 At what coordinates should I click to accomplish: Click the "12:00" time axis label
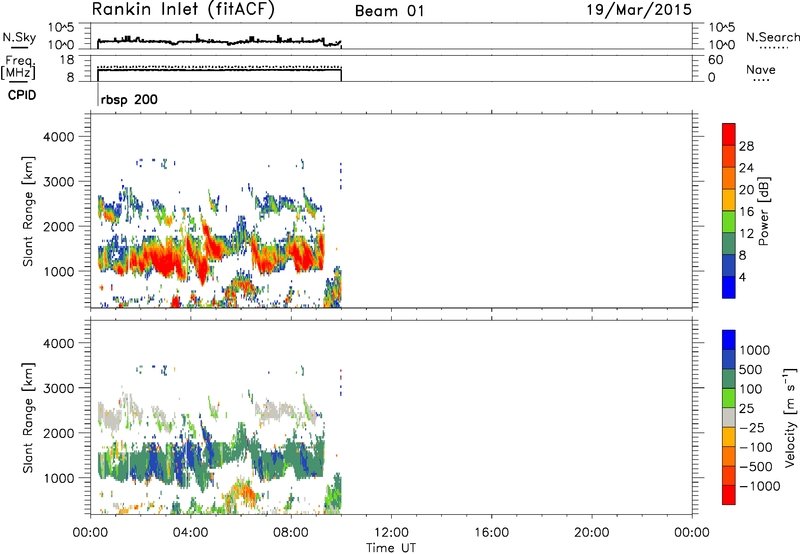pyautogui.click(x=391, y=533)
